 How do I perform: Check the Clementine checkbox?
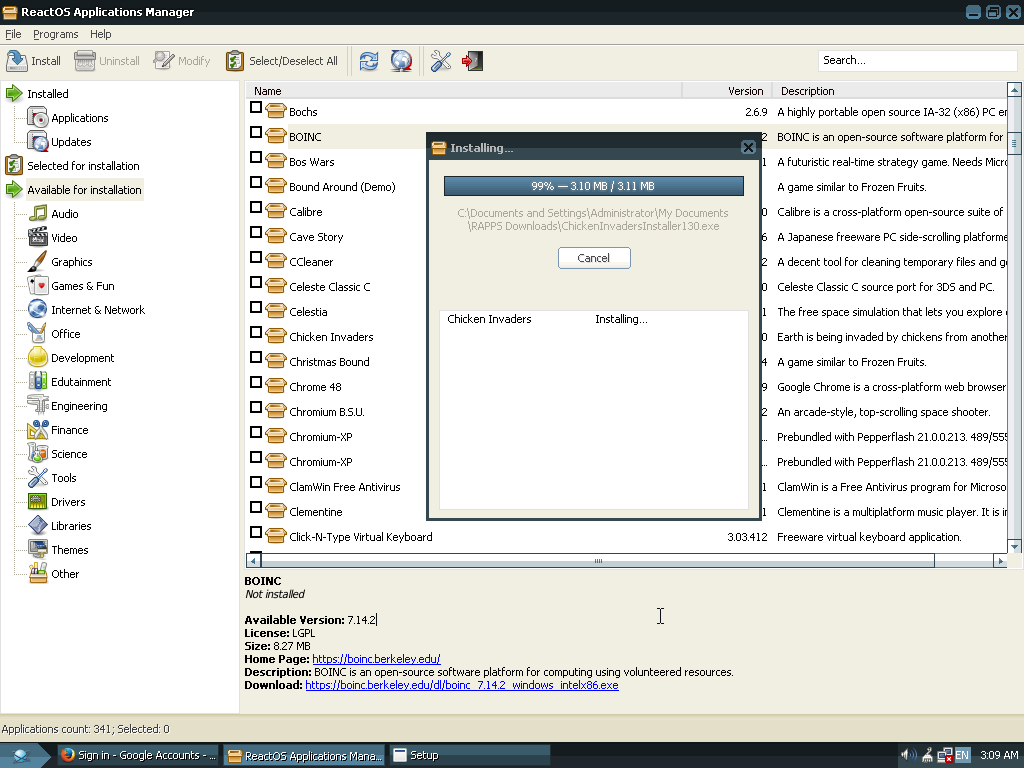[x=256, y=507]
